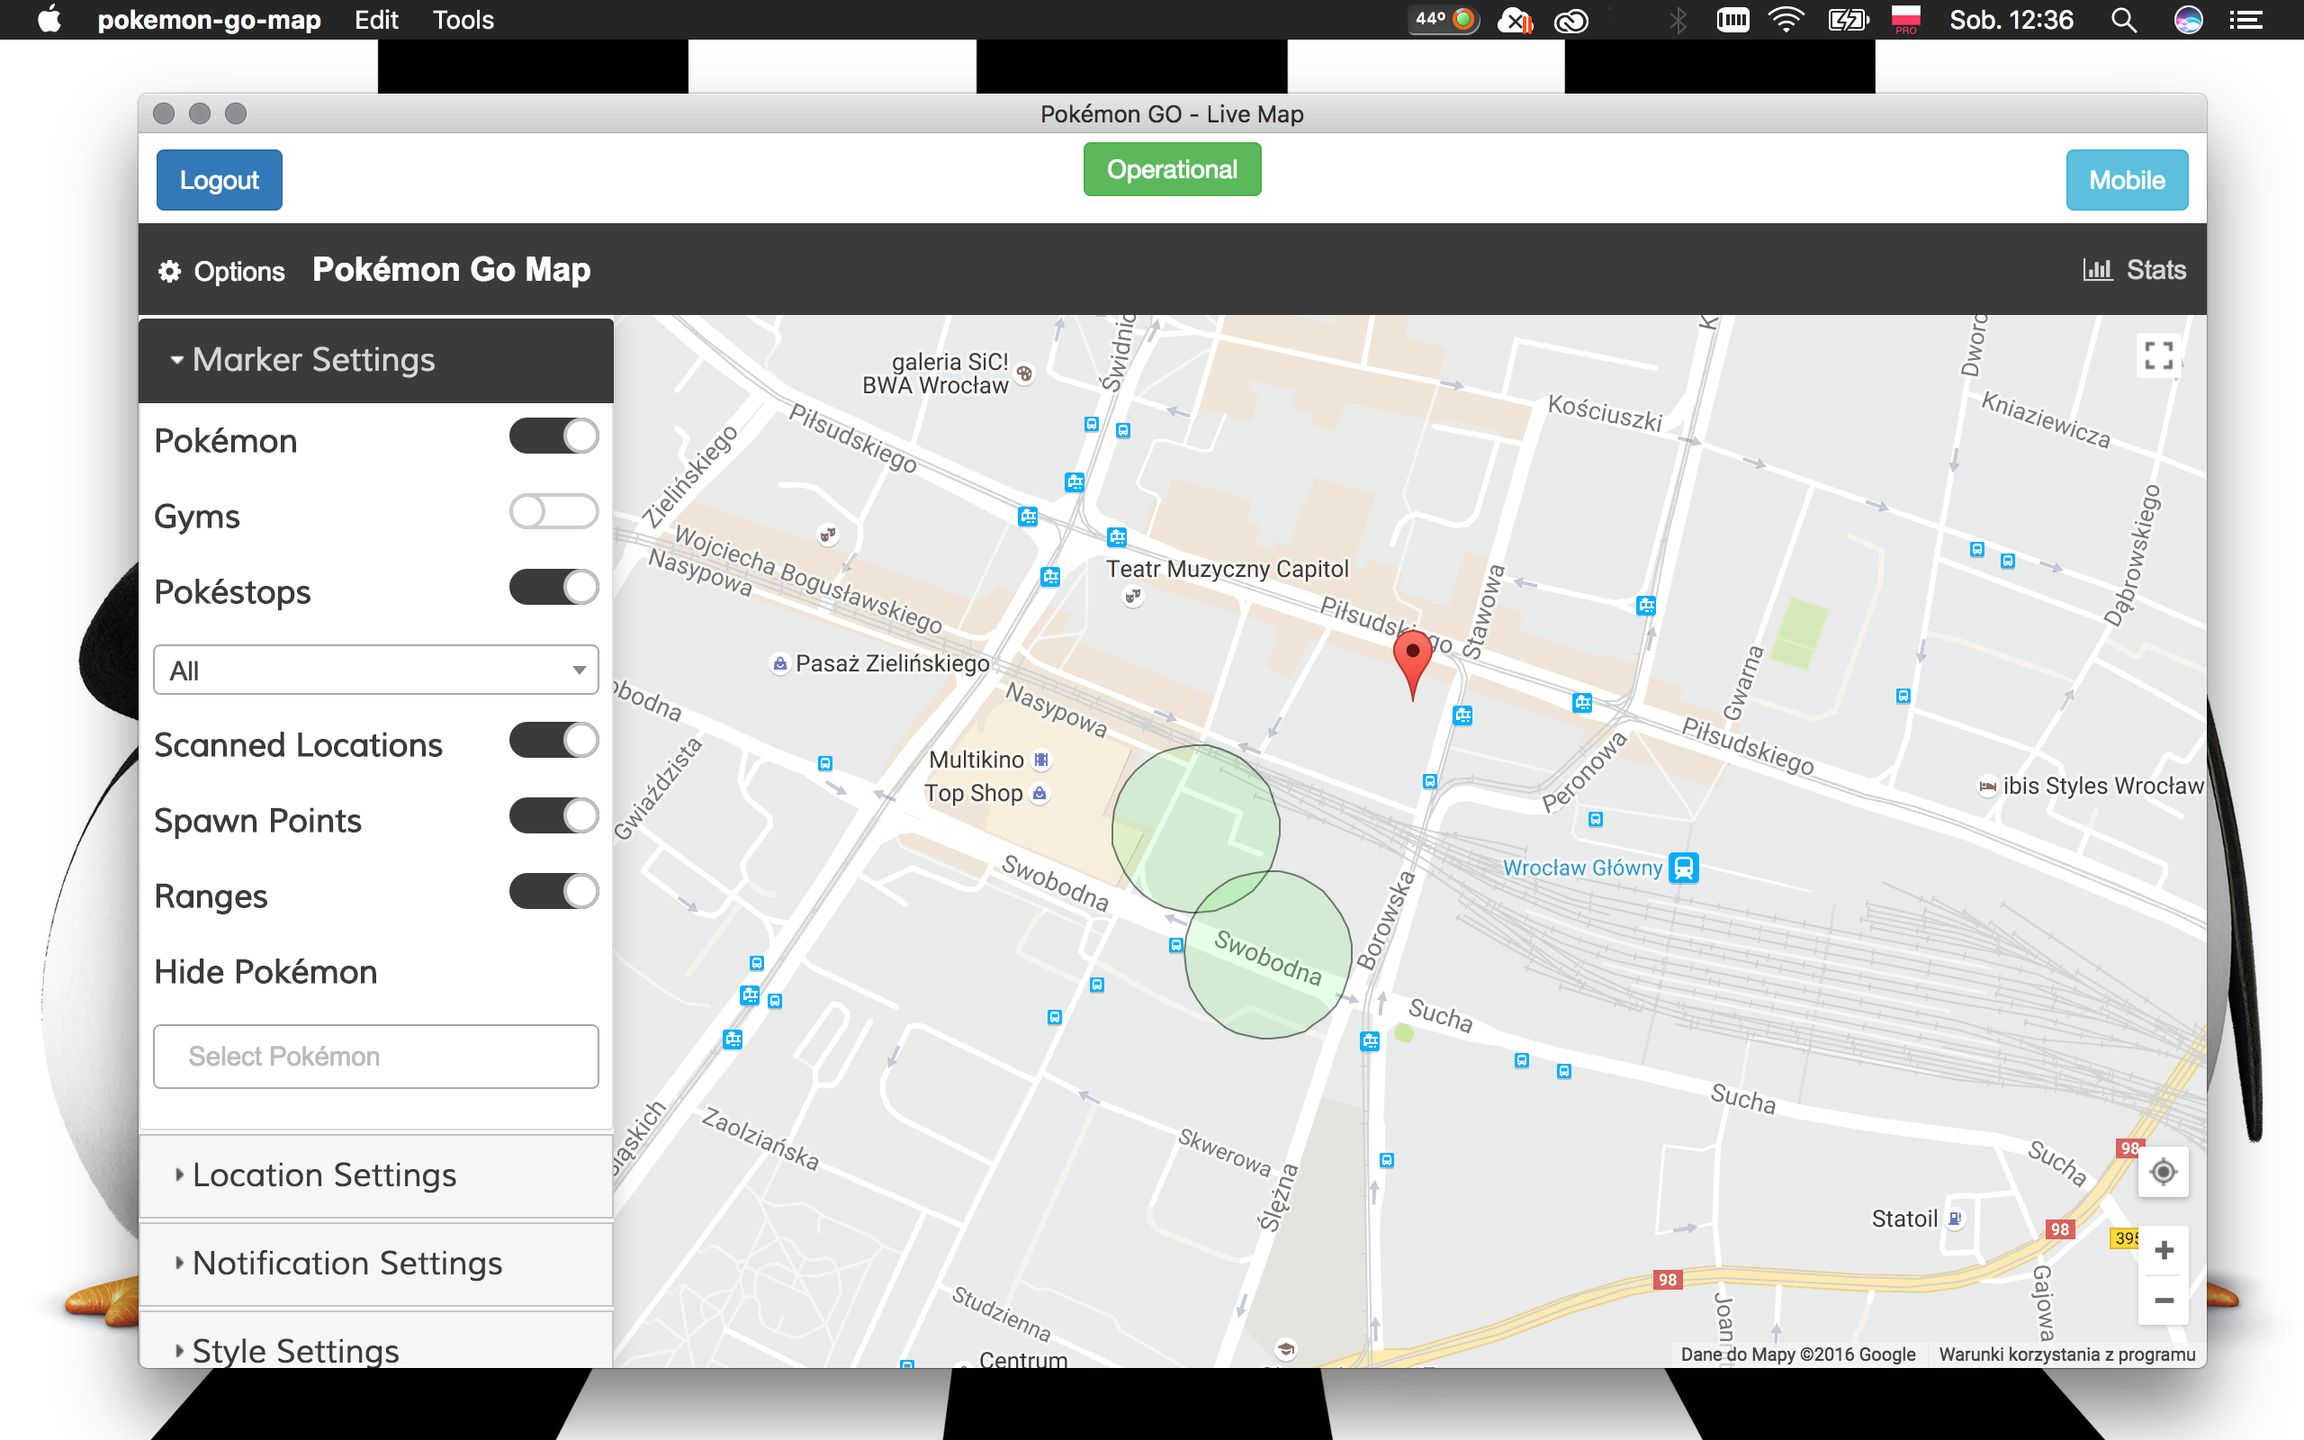Open Stats bar chart icon
The width and height of the screenshot is (2304, 1440).
click(2097, 270)
